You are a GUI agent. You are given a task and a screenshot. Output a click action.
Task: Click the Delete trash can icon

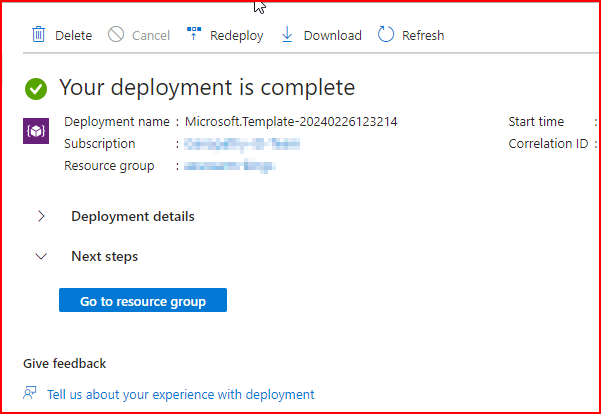38,34
